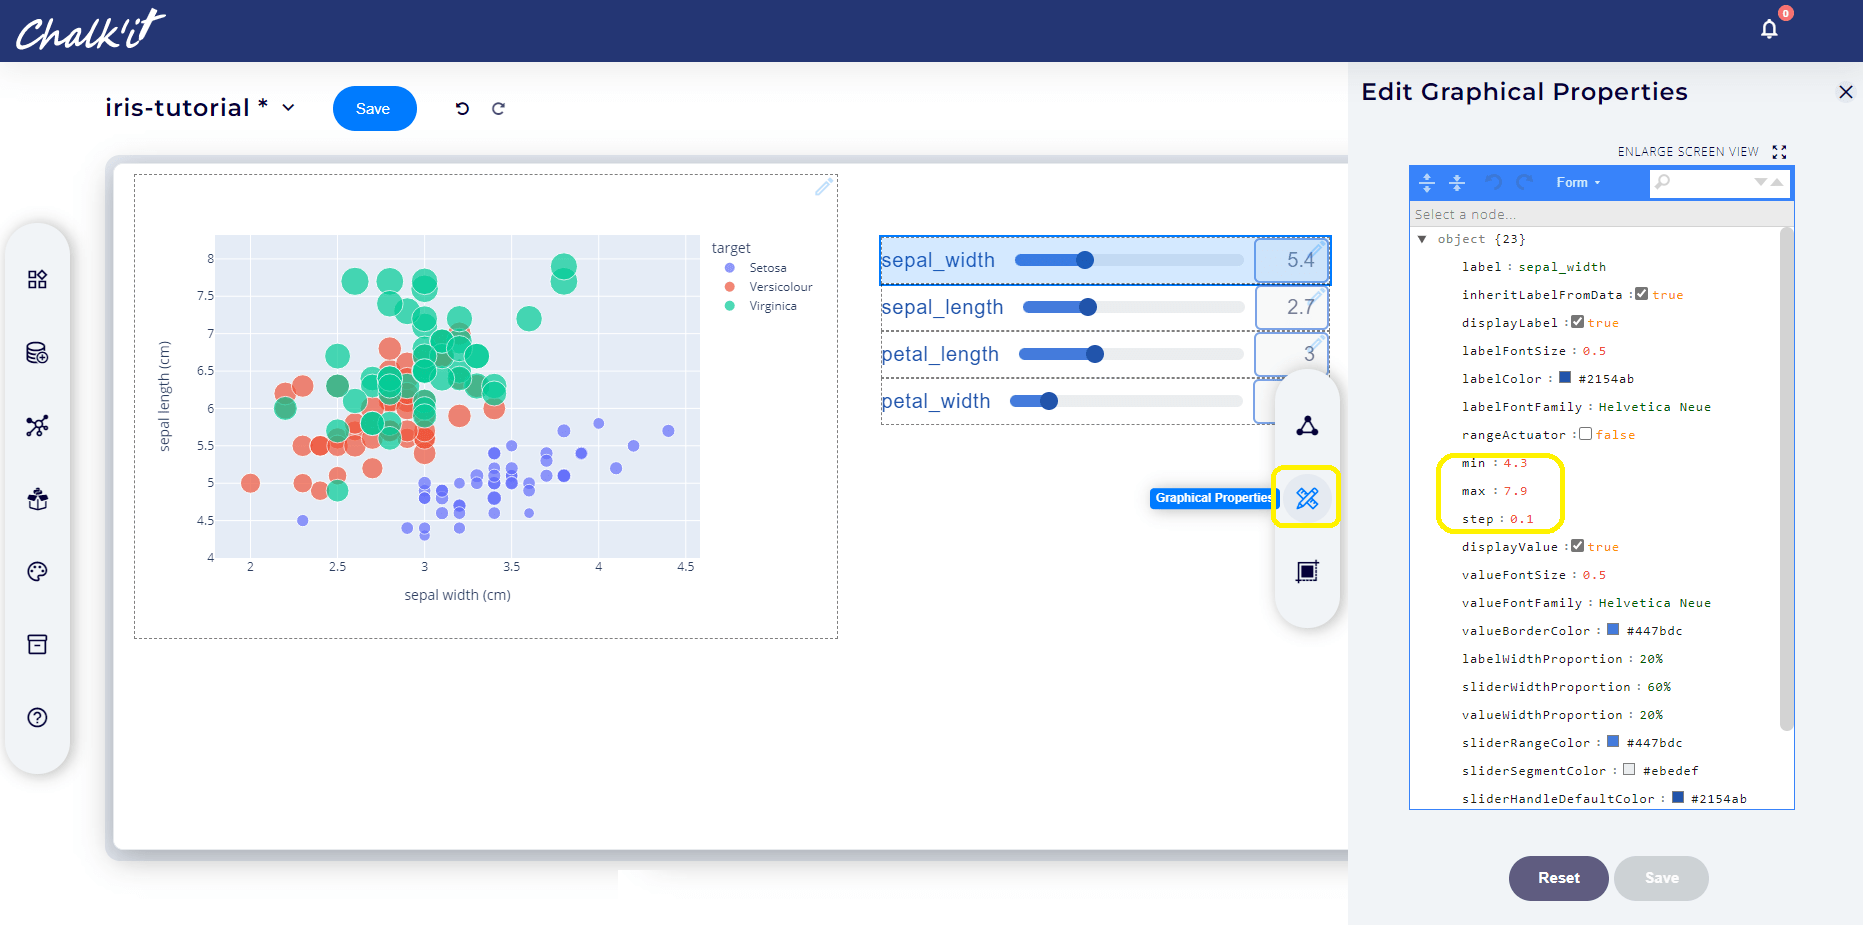1863x925 pixels.
Task: Toggle displayValue checkbox
Action: [x=1577, y=546]
